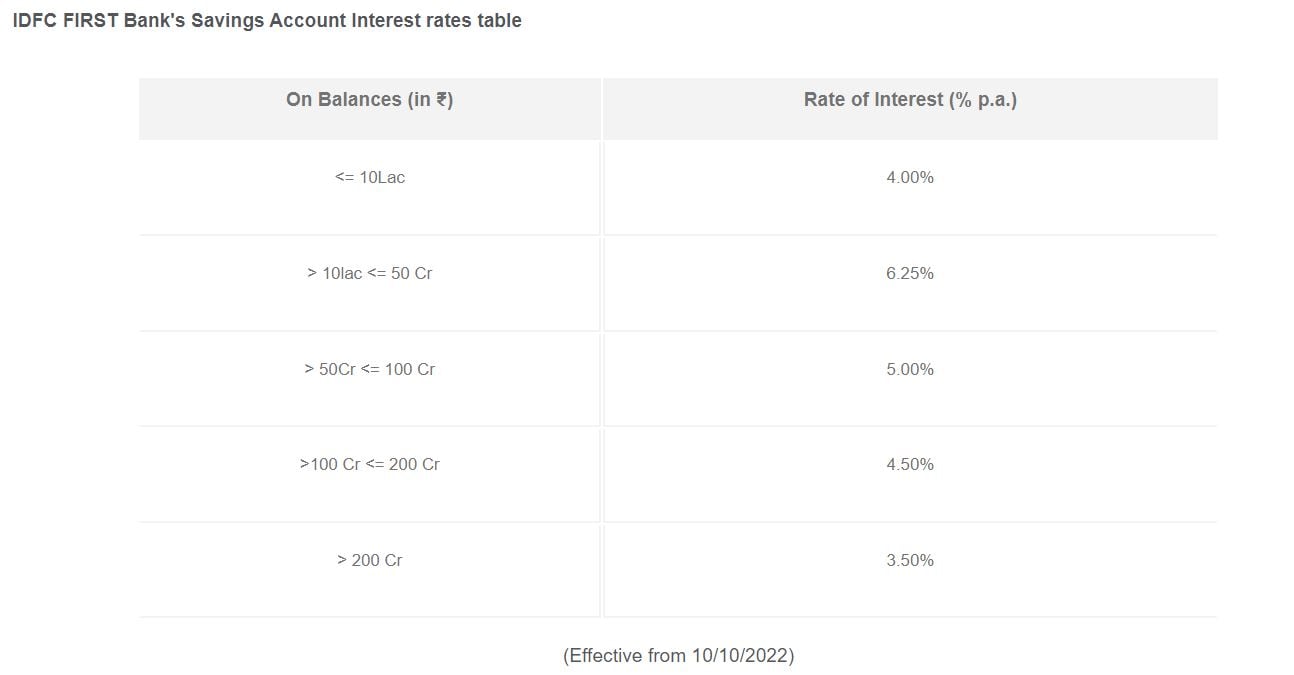Click the 3.50% interest rate value
The height and width of the screenshot is (675, 1294).
[x=910, y=560]
